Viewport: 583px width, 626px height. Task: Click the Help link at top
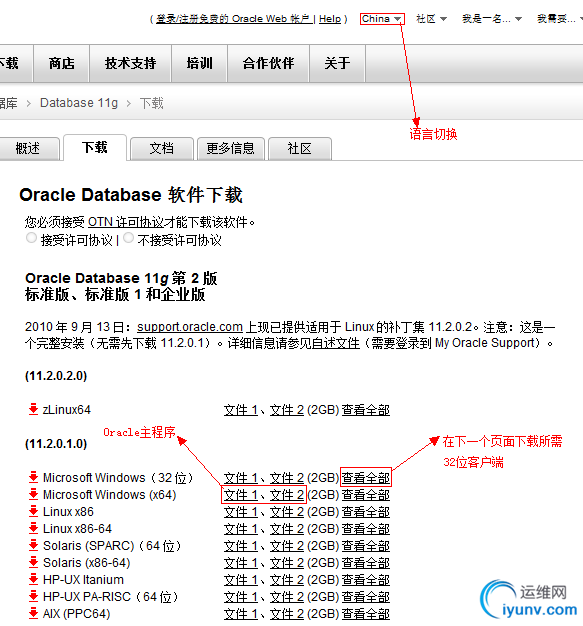(x=330, y=19)
